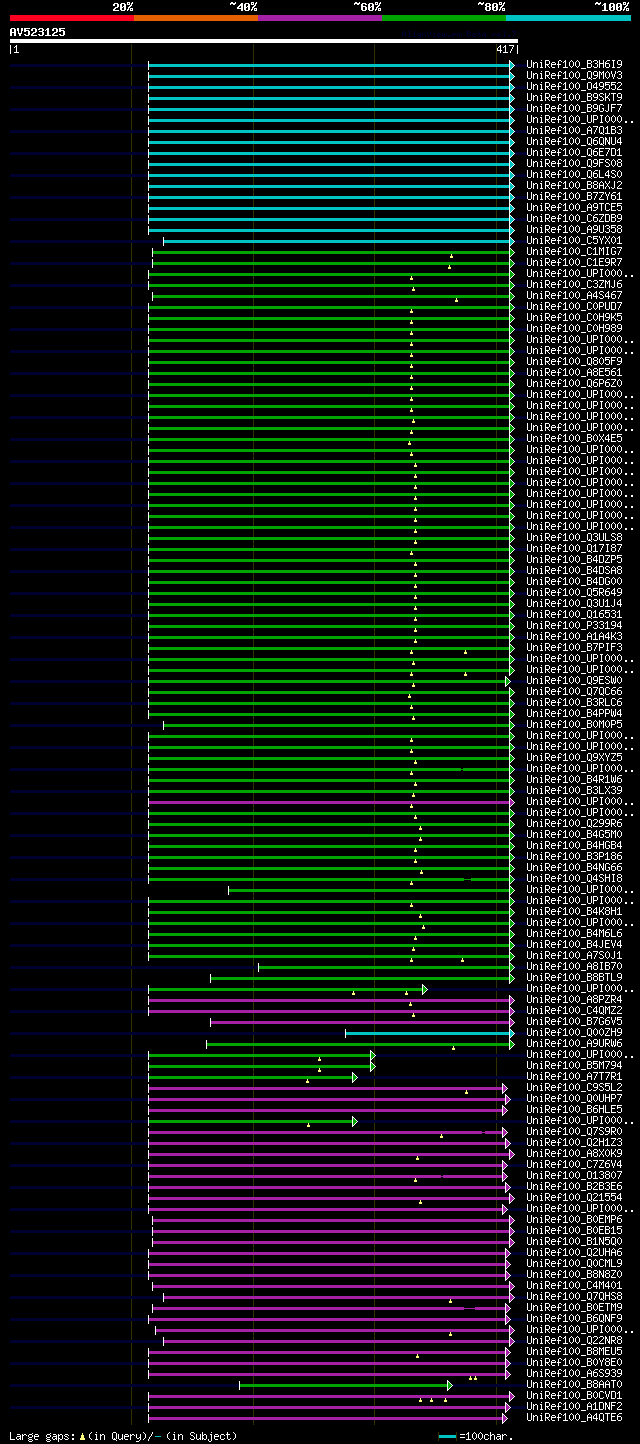The width and height of the screenshot is (640, 1444).
Task: Select hit UniRef100_P33194
Action: [574, 625]
